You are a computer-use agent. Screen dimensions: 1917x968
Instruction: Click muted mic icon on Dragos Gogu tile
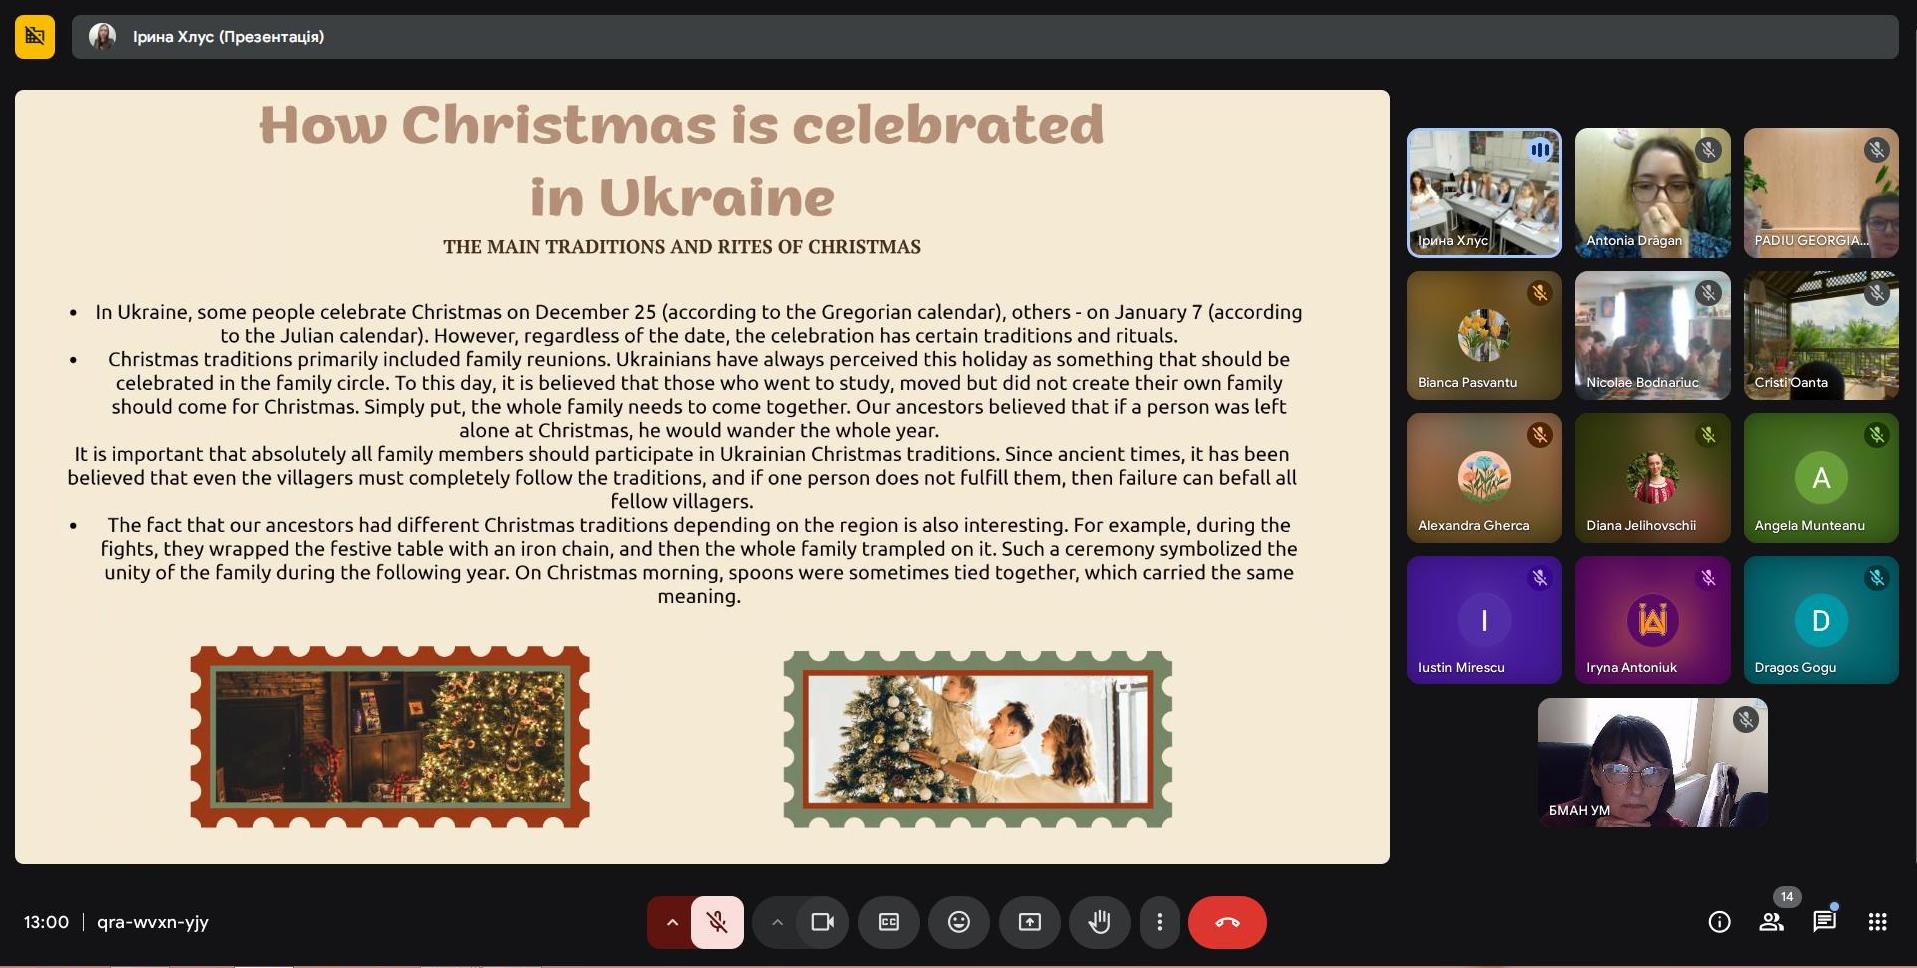1877,577
